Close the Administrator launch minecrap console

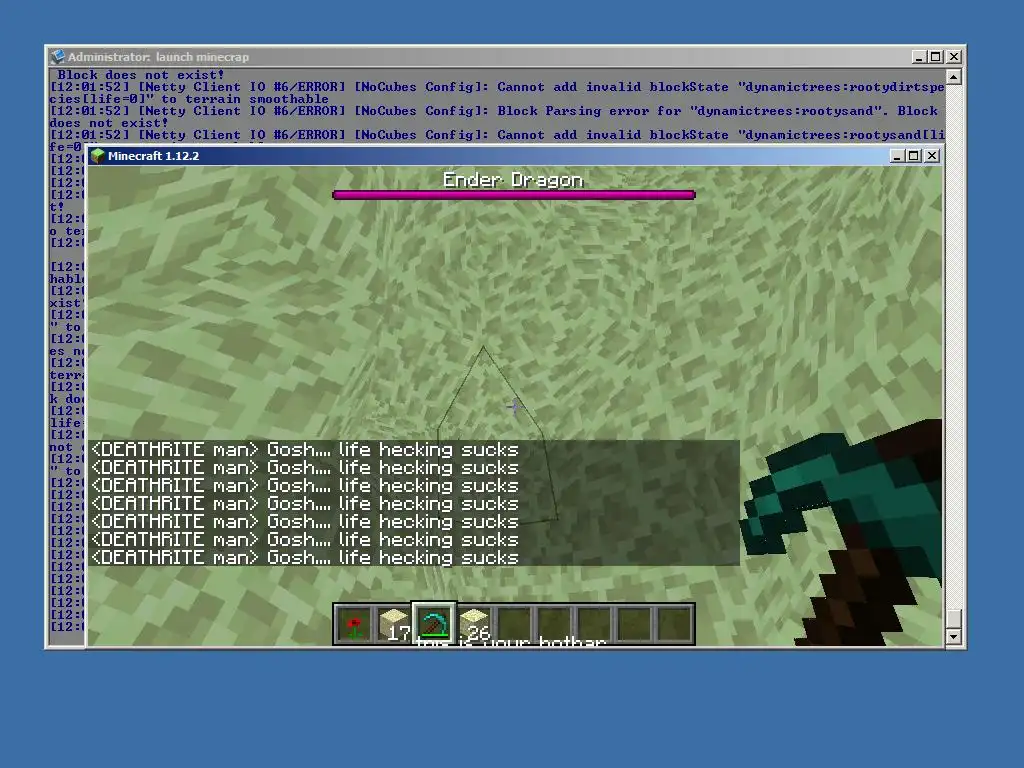coord(954,57)
